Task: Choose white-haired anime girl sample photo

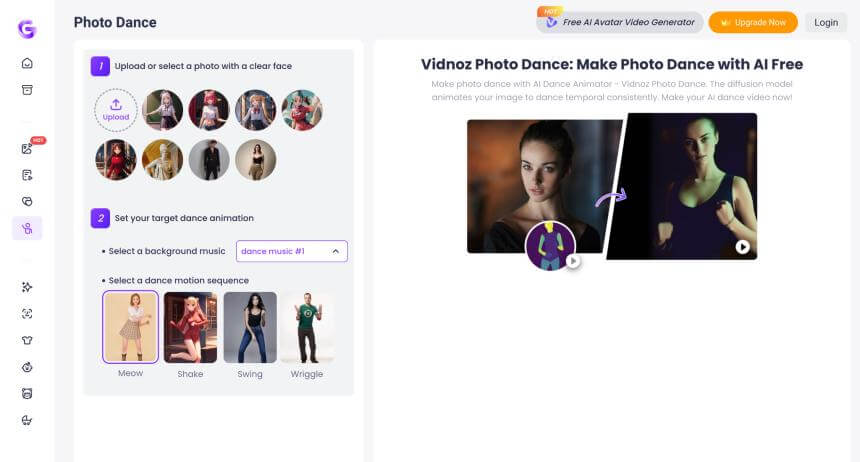Action: coord(162,110)
